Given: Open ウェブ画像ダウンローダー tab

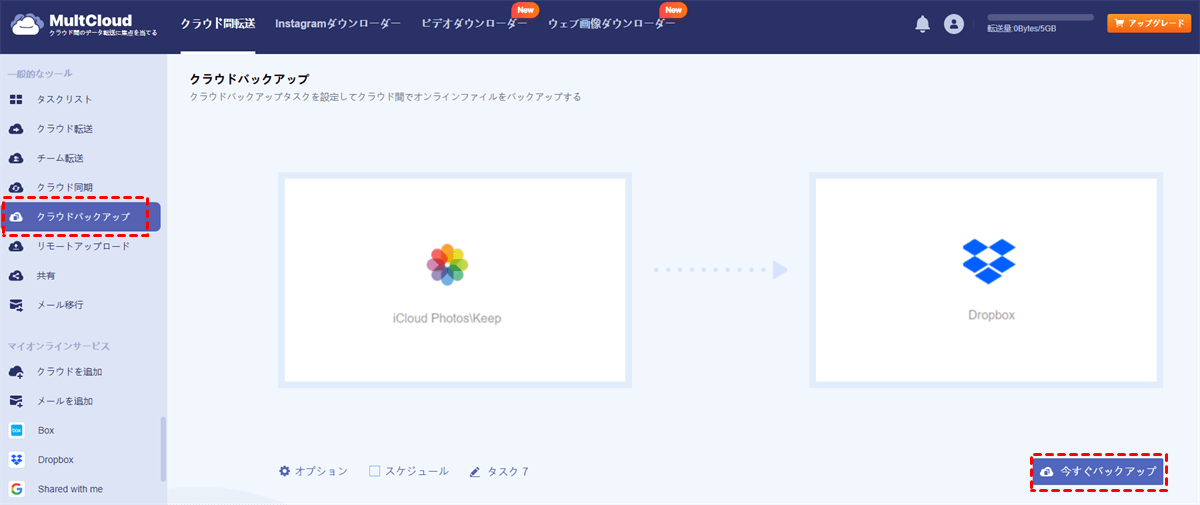Looking at the screenshot, I should pyautogui.click(x=612, y=23).
